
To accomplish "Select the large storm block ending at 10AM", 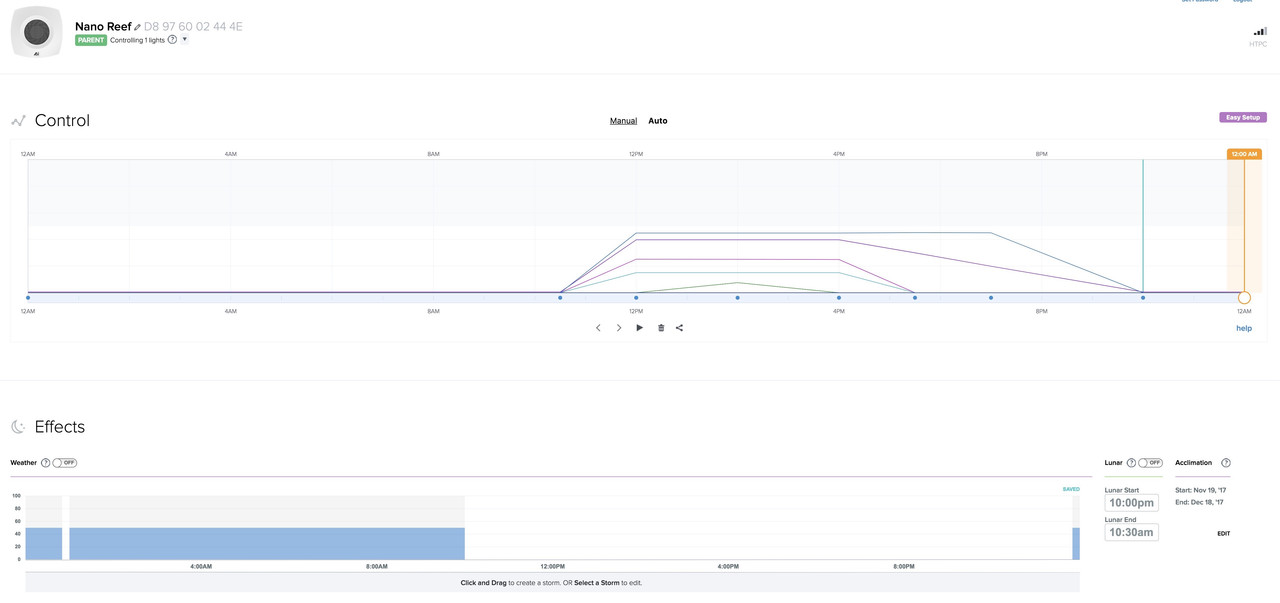I will [267, 544].
